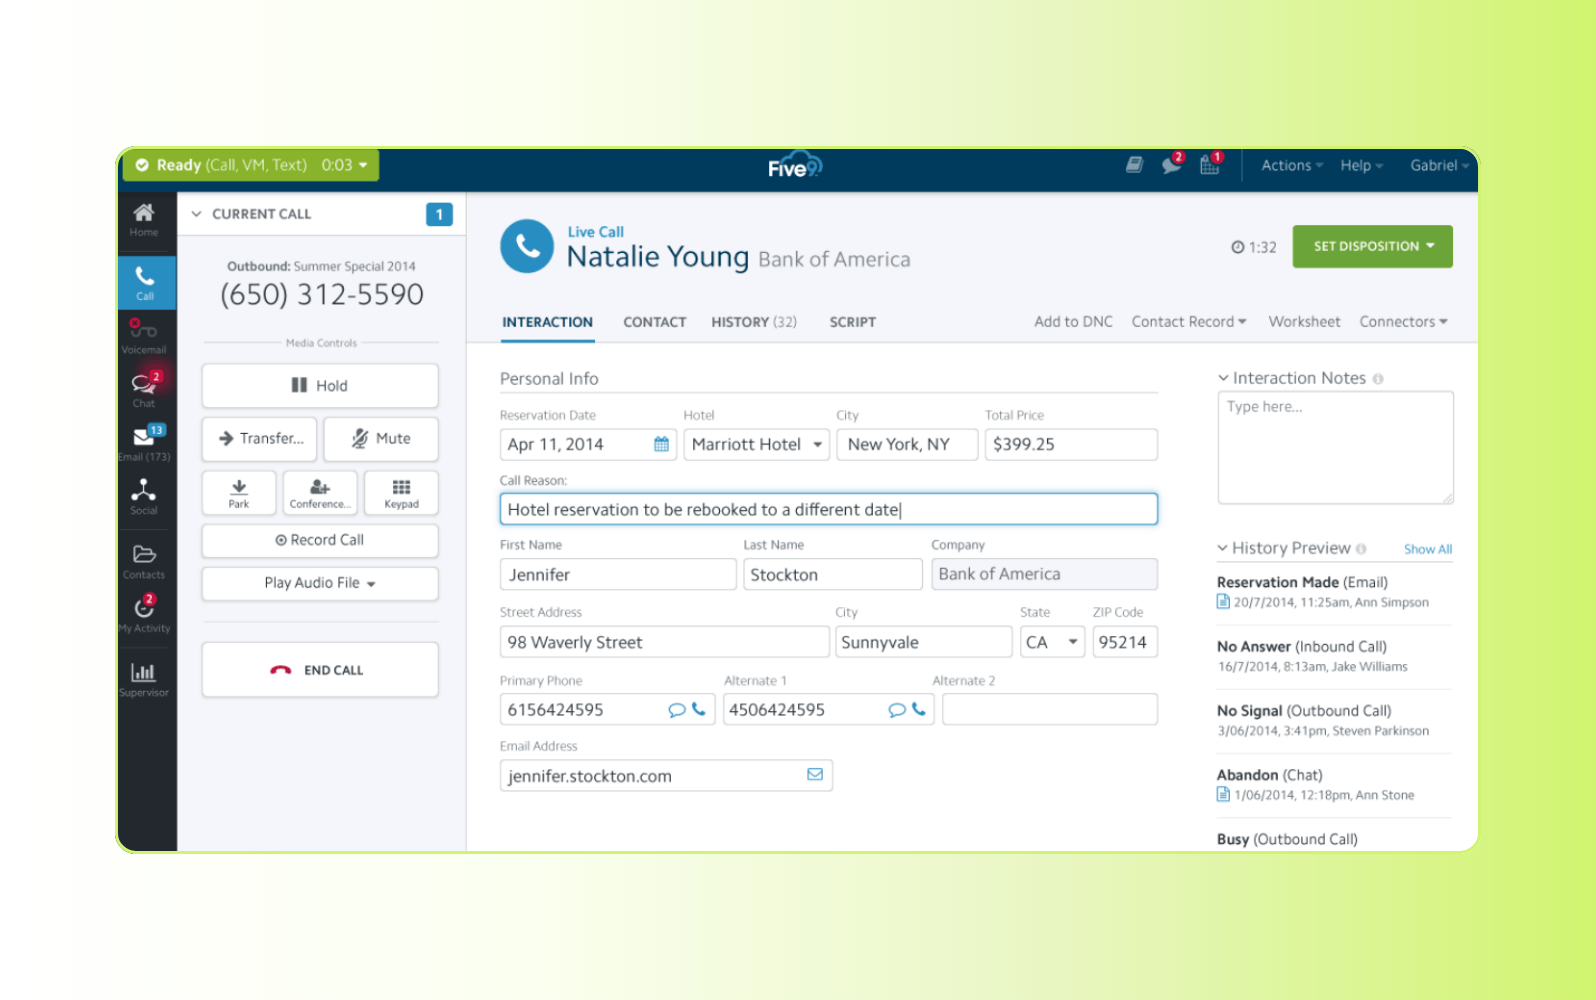Open the reservation date calendar picker

pos(661,444)
